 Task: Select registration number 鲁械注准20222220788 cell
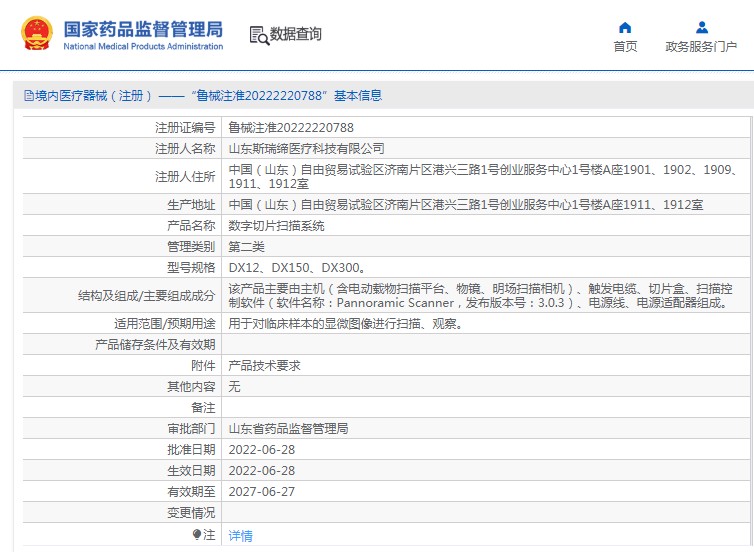coord(291,127)
